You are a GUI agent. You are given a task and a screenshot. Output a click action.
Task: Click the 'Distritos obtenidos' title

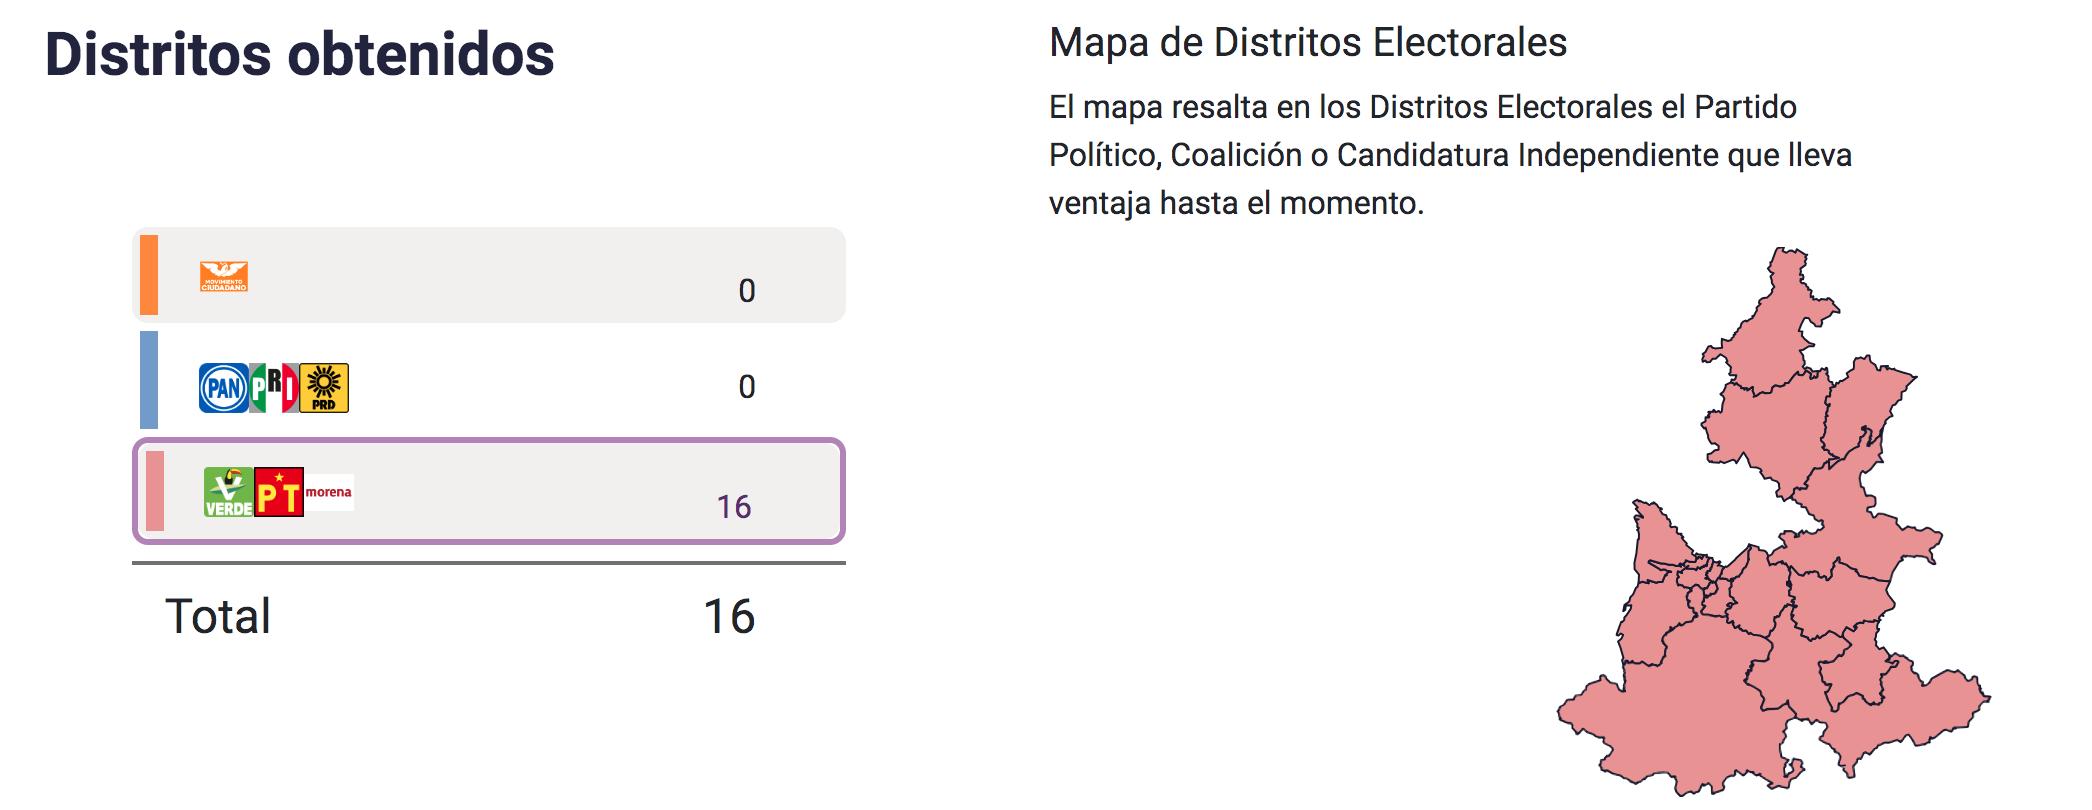click(300, 54)
